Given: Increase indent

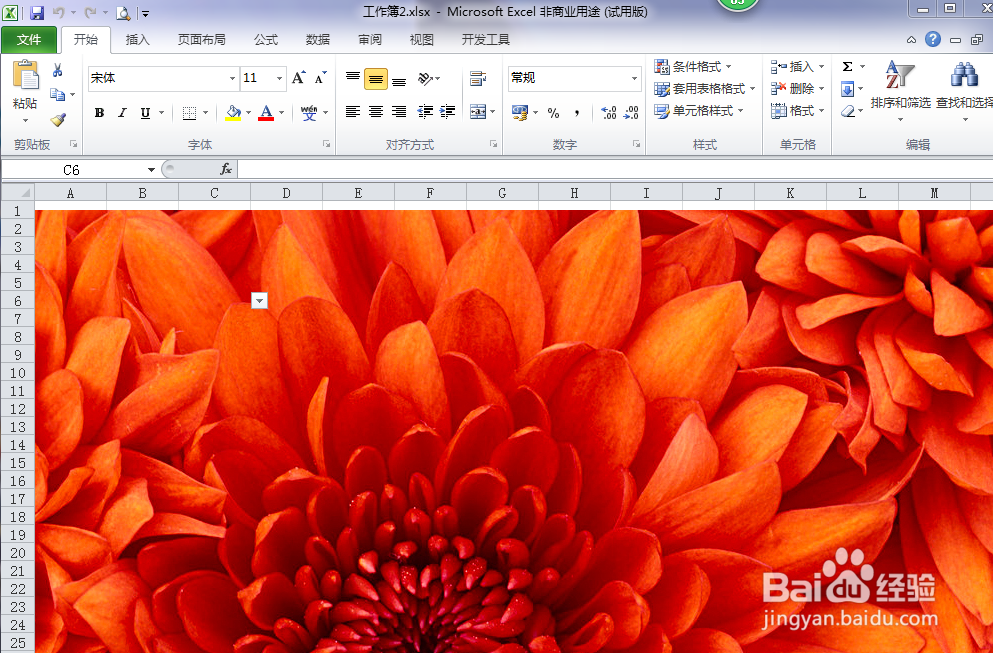Looking at the screenshot, I should coord(447,112).
